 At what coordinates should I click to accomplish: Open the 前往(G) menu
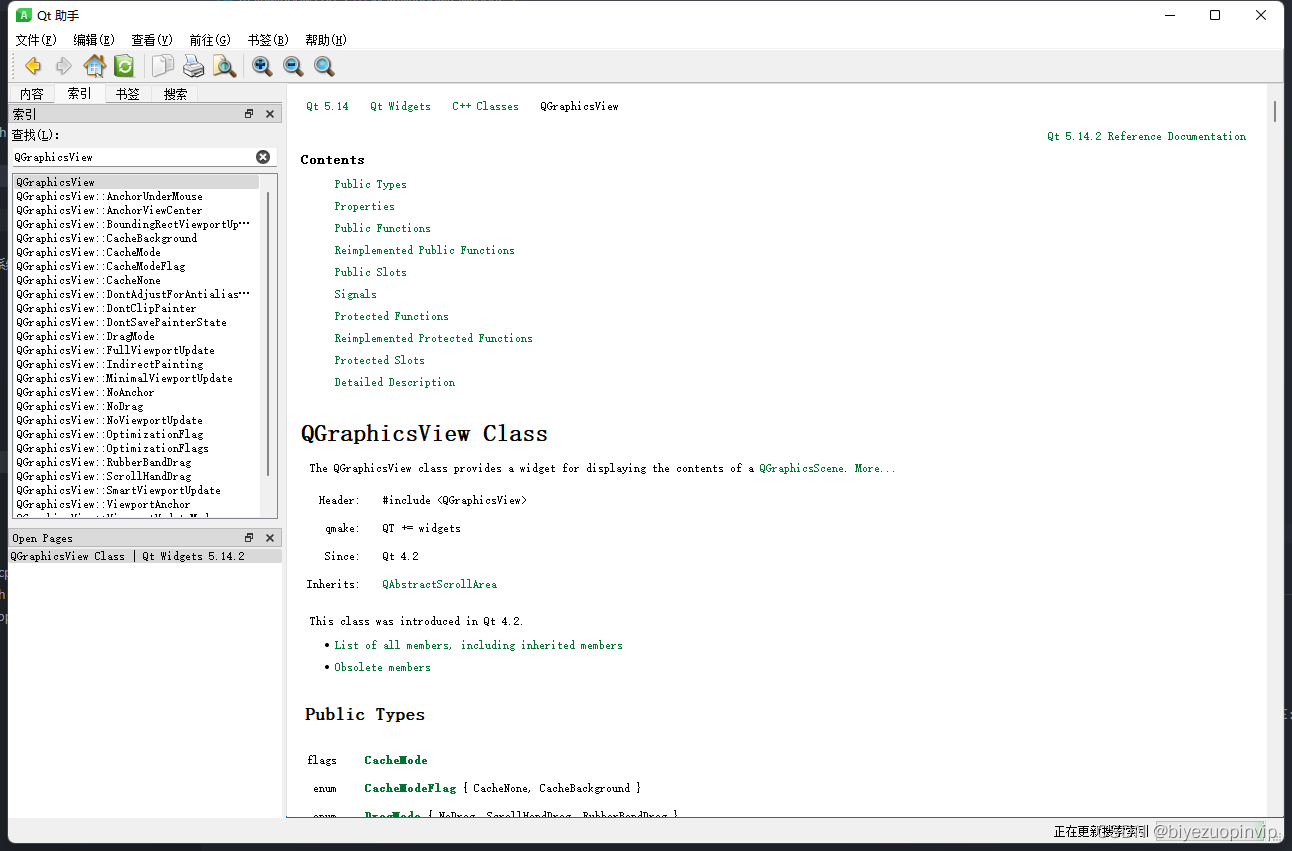[210, 40]
